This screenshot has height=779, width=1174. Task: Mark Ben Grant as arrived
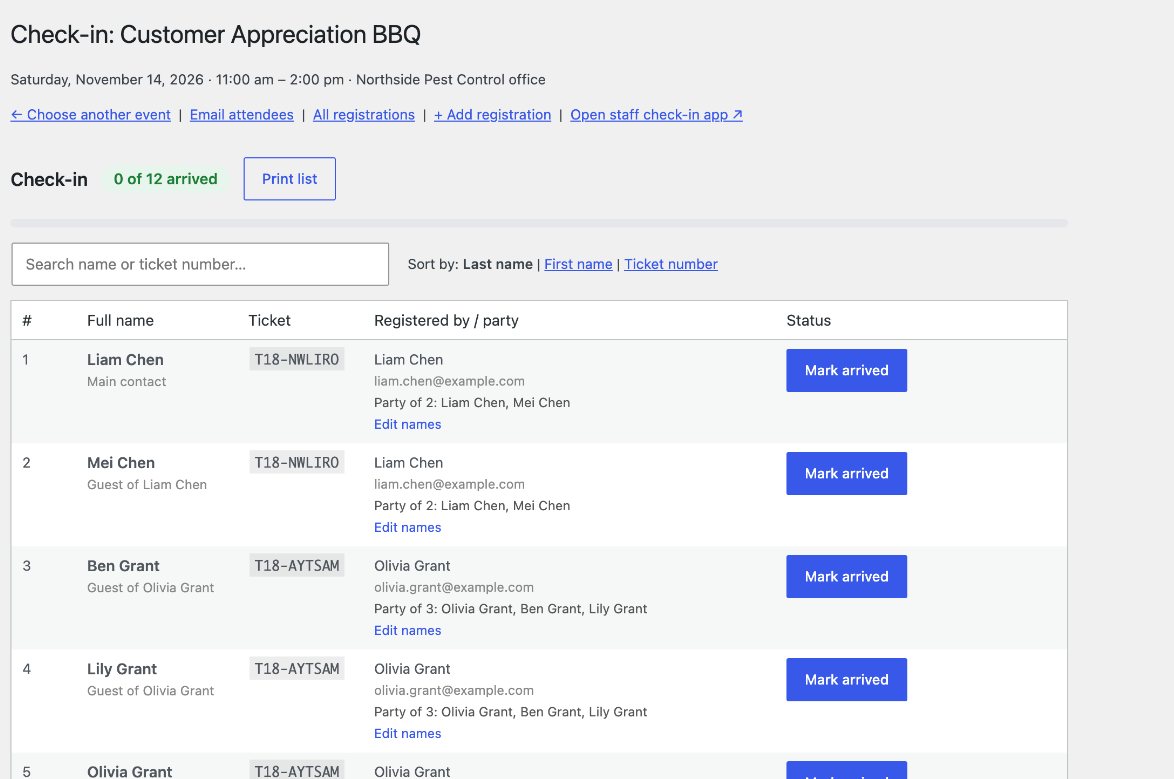pyautogui.click(x=847, y=577)
